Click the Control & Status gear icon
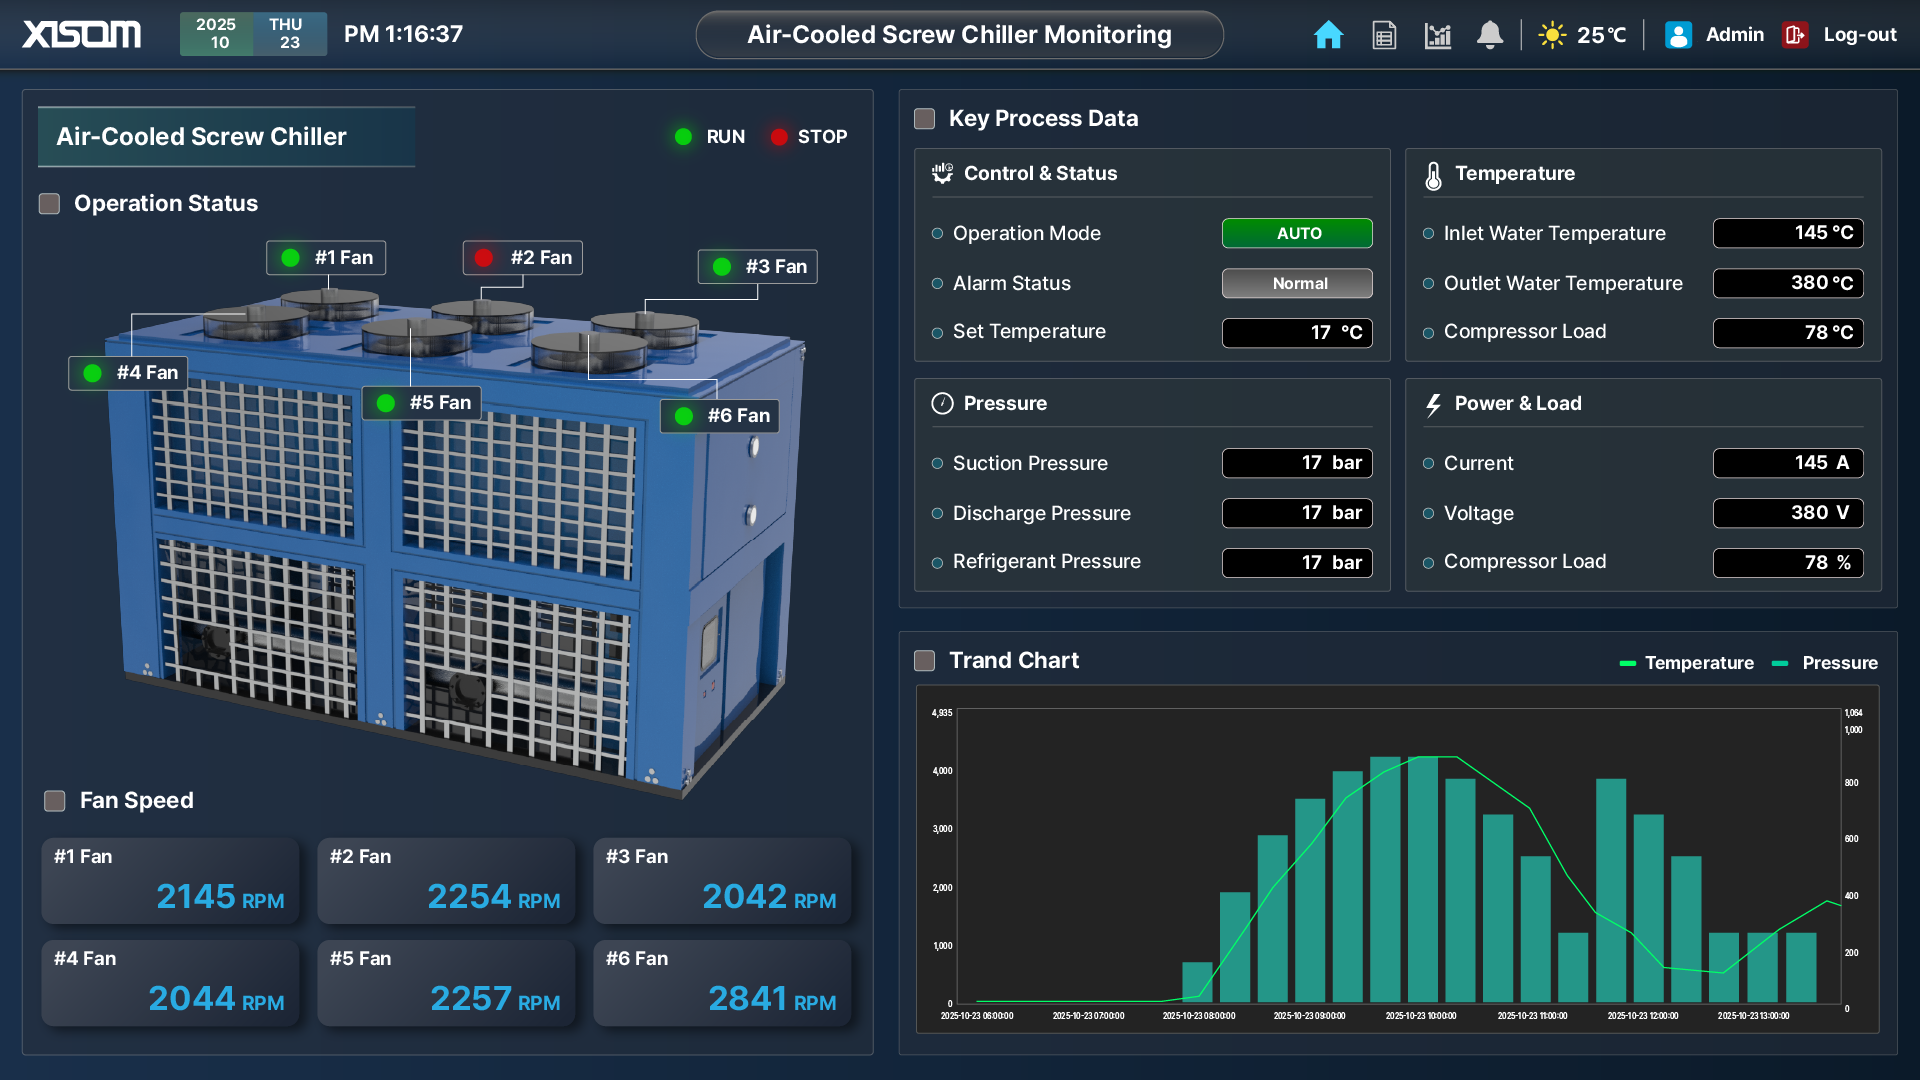 941,172
